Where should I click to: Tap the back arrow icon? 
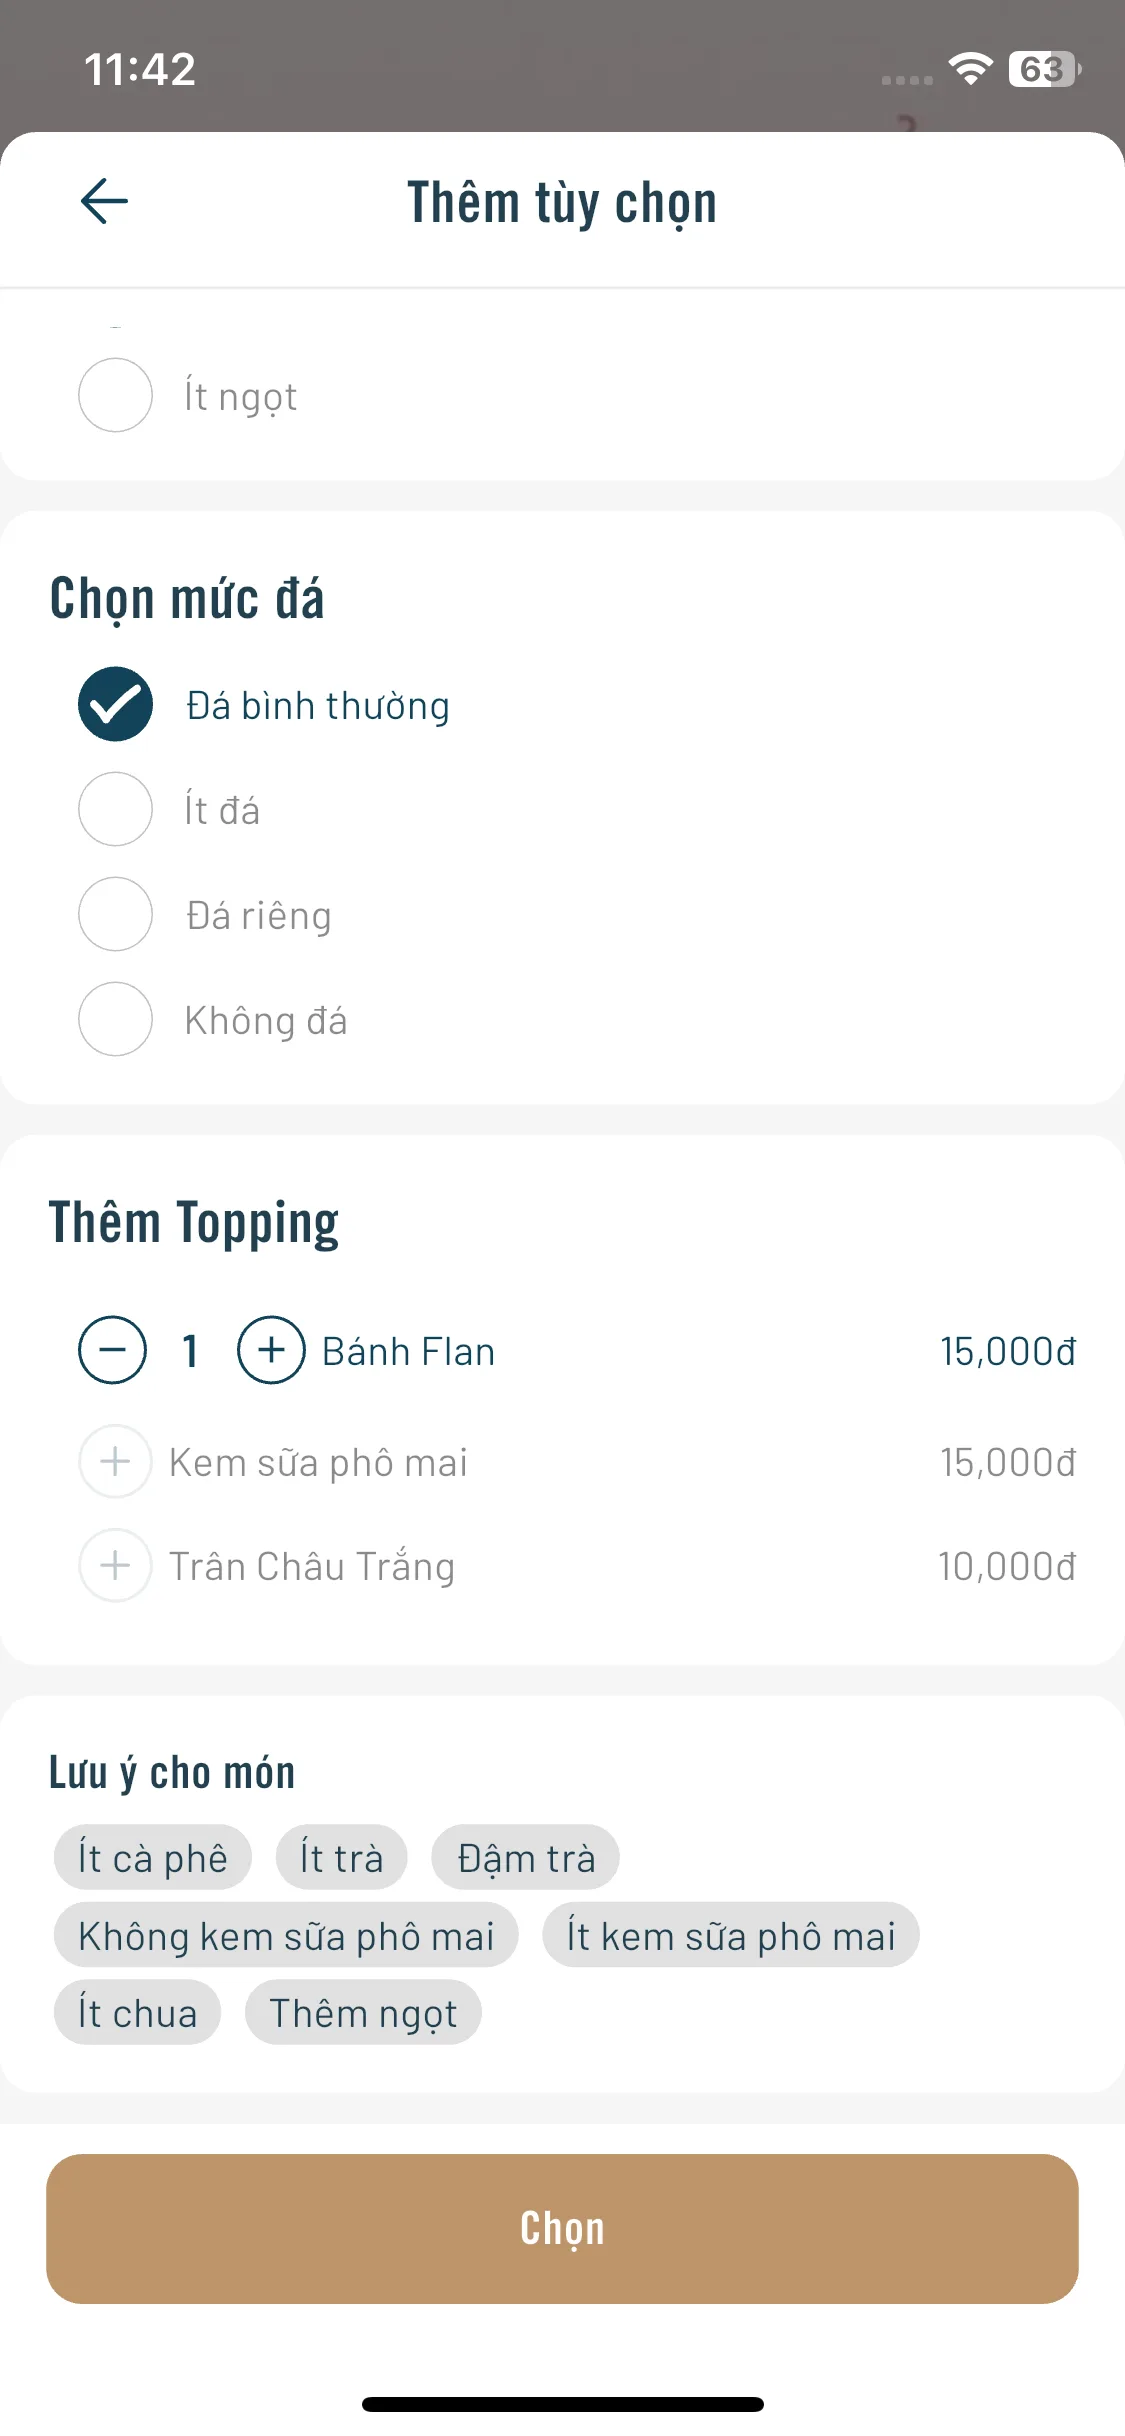pos(104,201)
